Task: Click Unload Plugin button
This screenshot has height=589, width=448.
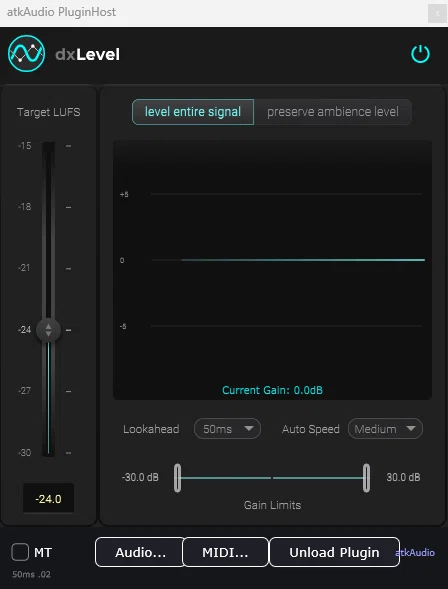Action: [x=334, y=552]
